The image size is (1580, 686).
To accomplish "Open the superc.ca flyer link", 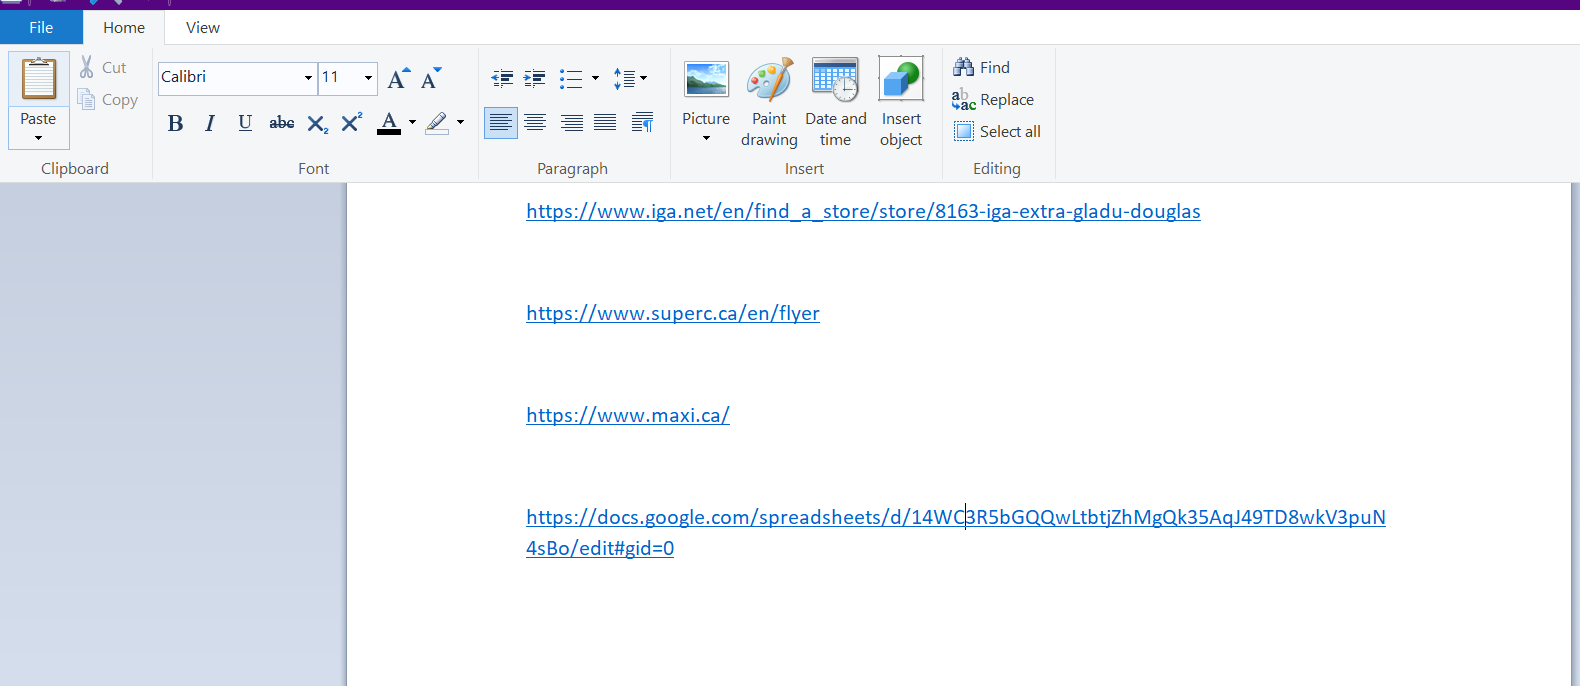I will coord(673,314).
